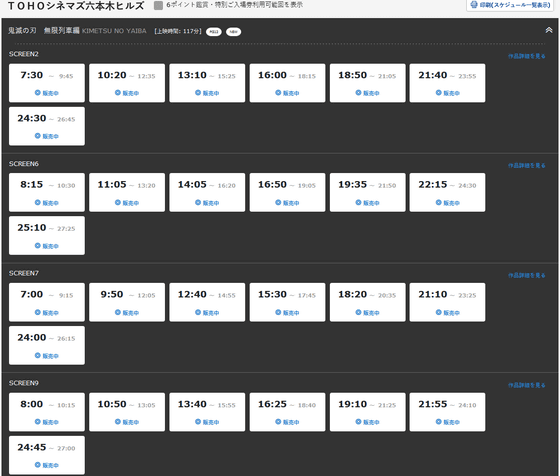Book the 21:55 showtime in SCREEN9
Screen dimensions: 560x476
(x=447, y=412)
